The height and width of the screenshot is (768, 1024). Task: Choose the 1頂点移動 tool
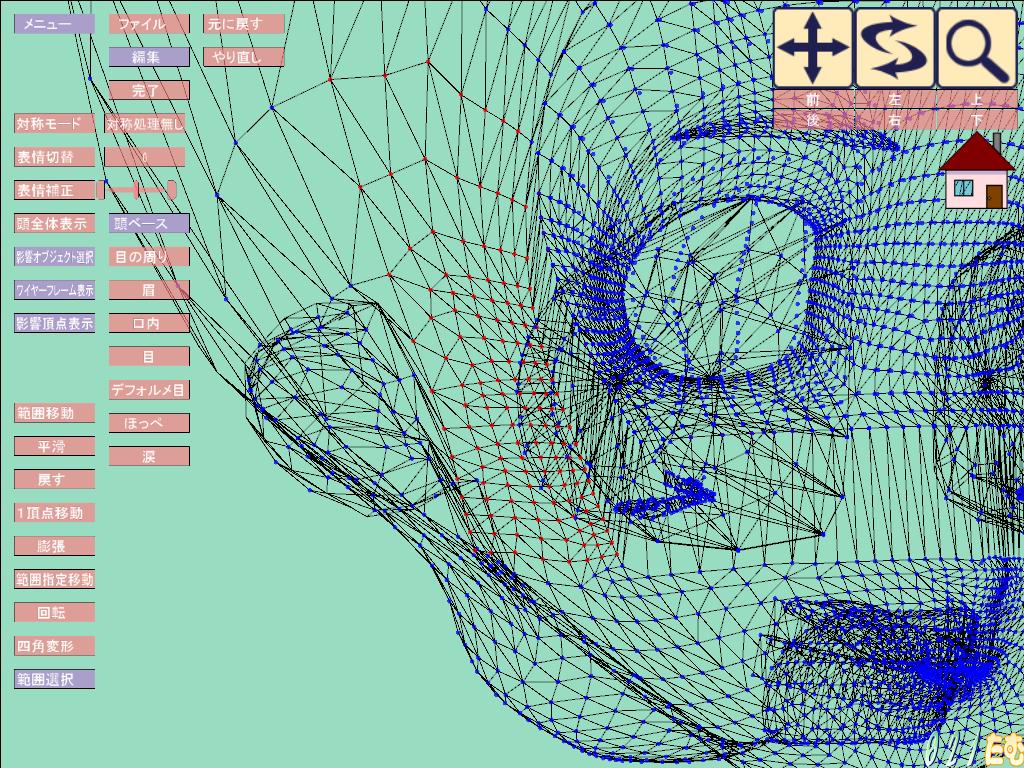point(54,513)
